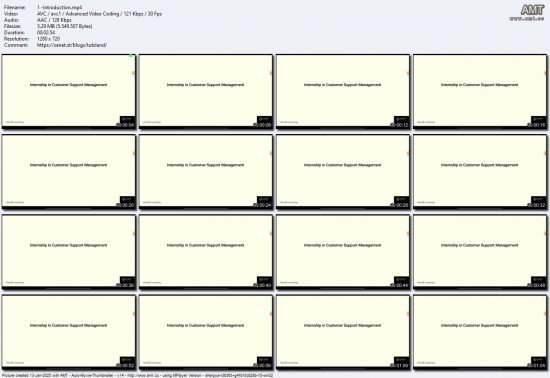Viewport: 550px width, 378px height.
Task: Open the thumbnail stamped 00:00:04
Action: (68, 91)
